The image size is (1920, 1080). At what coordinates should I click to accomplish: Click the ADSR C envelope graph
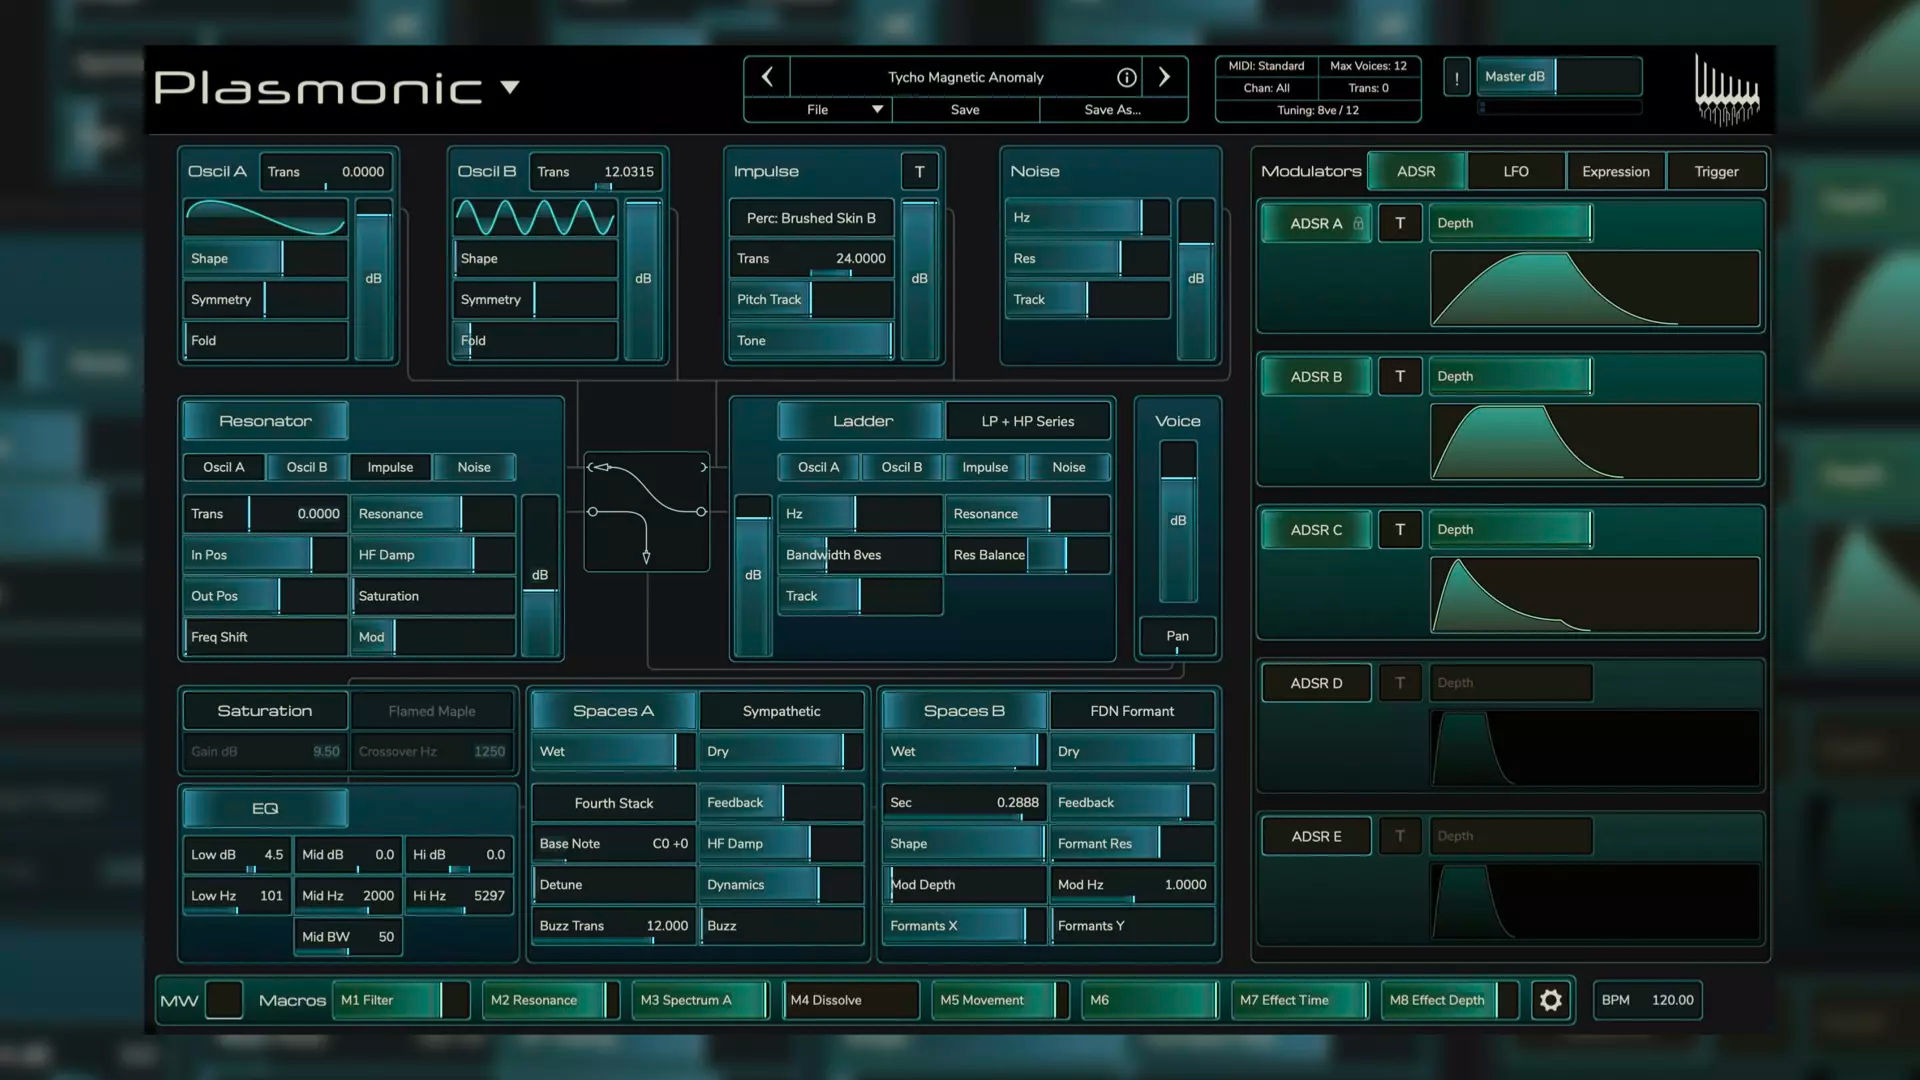[x=1595, y=595]
